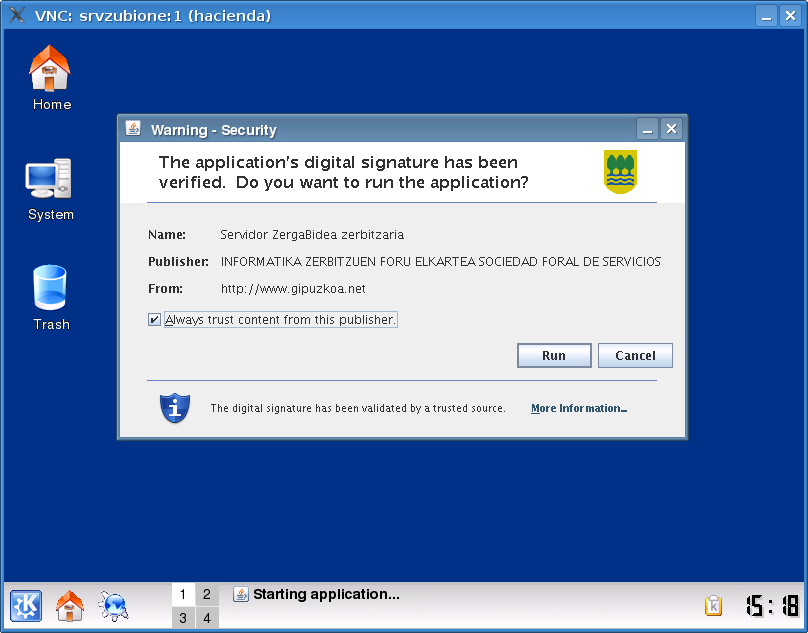Switch to virtual desktop 3

183,618
